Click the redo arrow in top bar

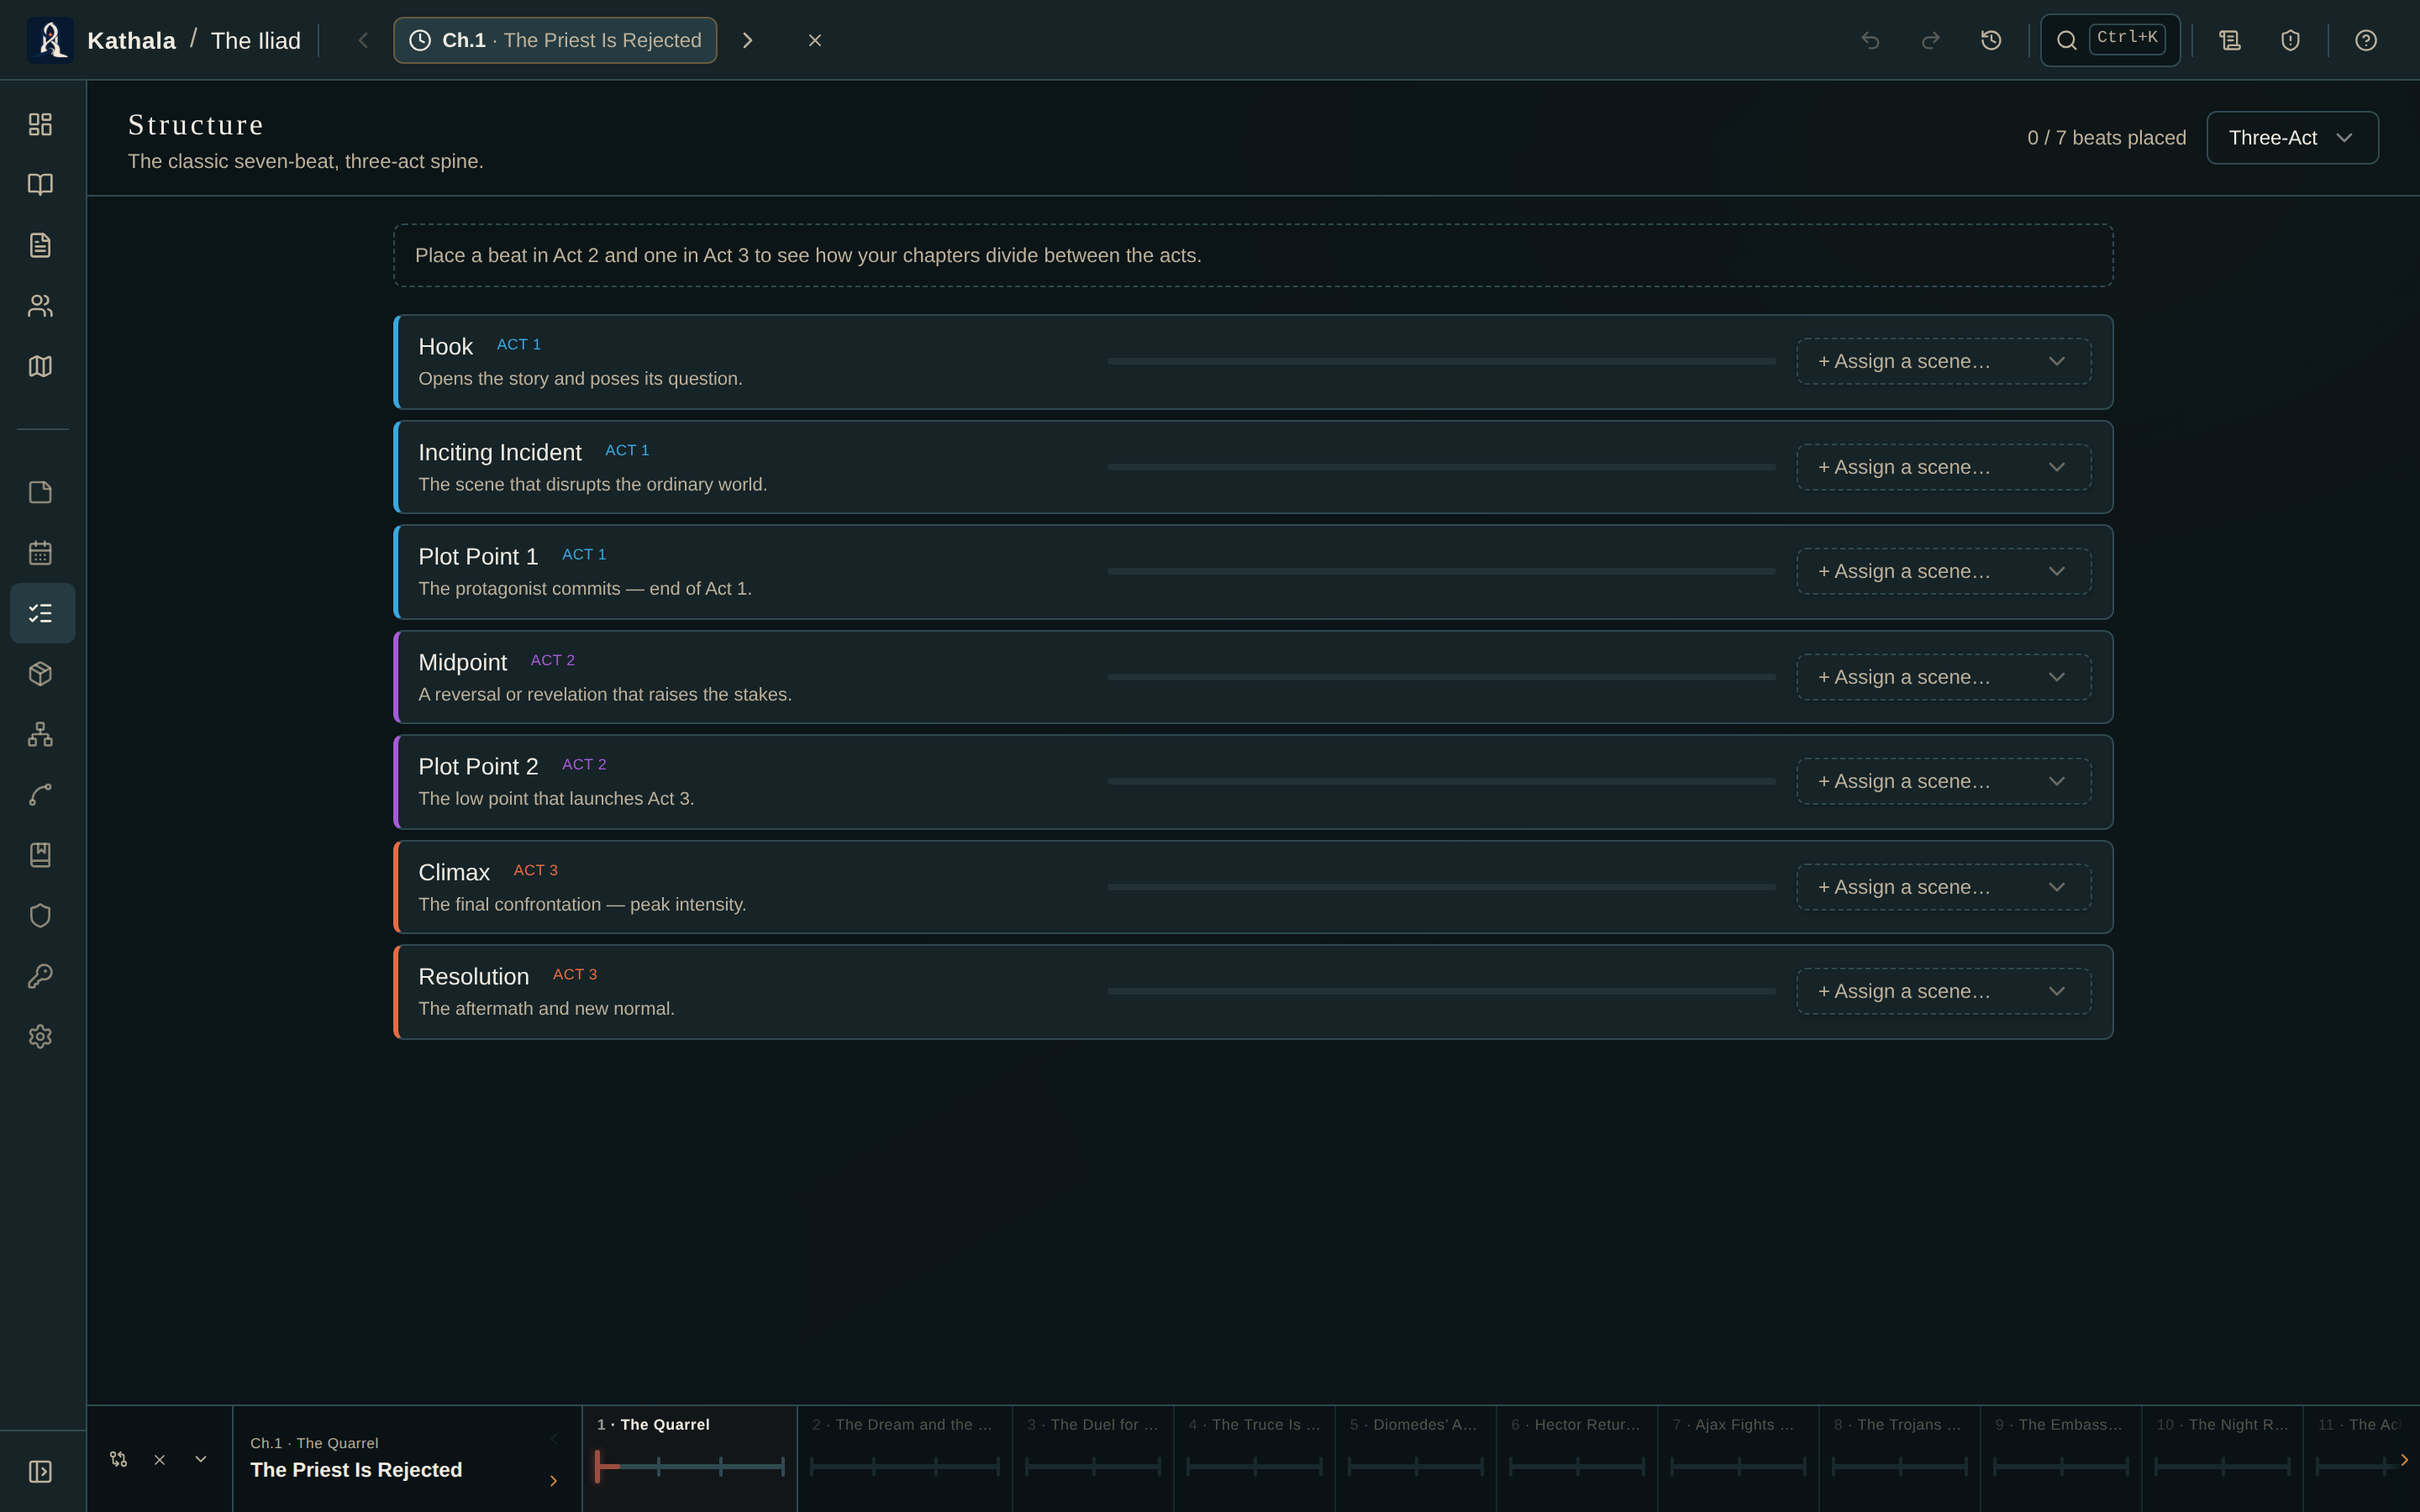coord(1930,40)
